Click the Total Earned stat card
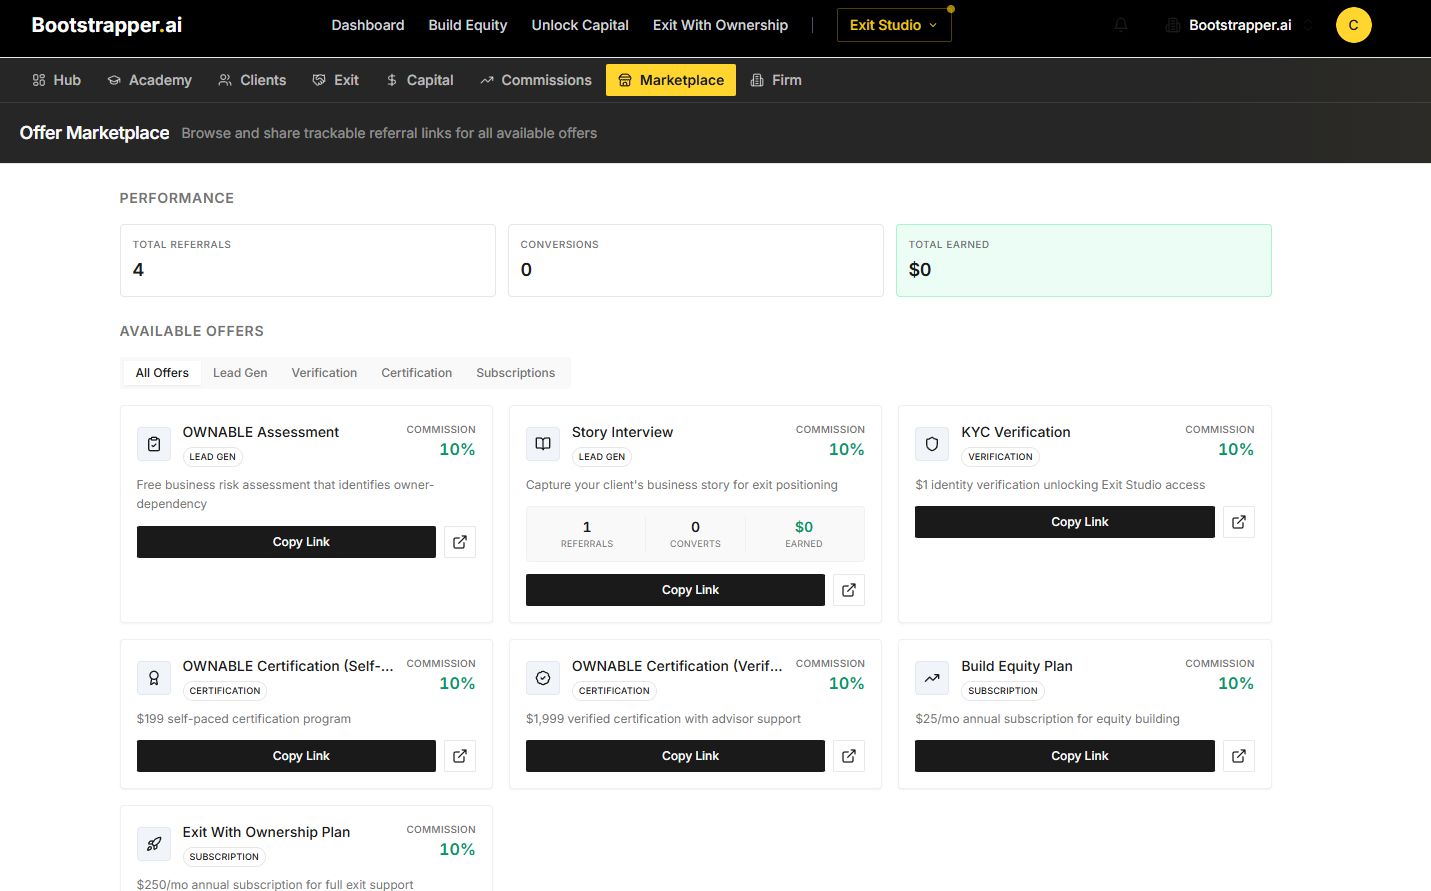The image size is (1431, 891). [x=1084, y=260]
